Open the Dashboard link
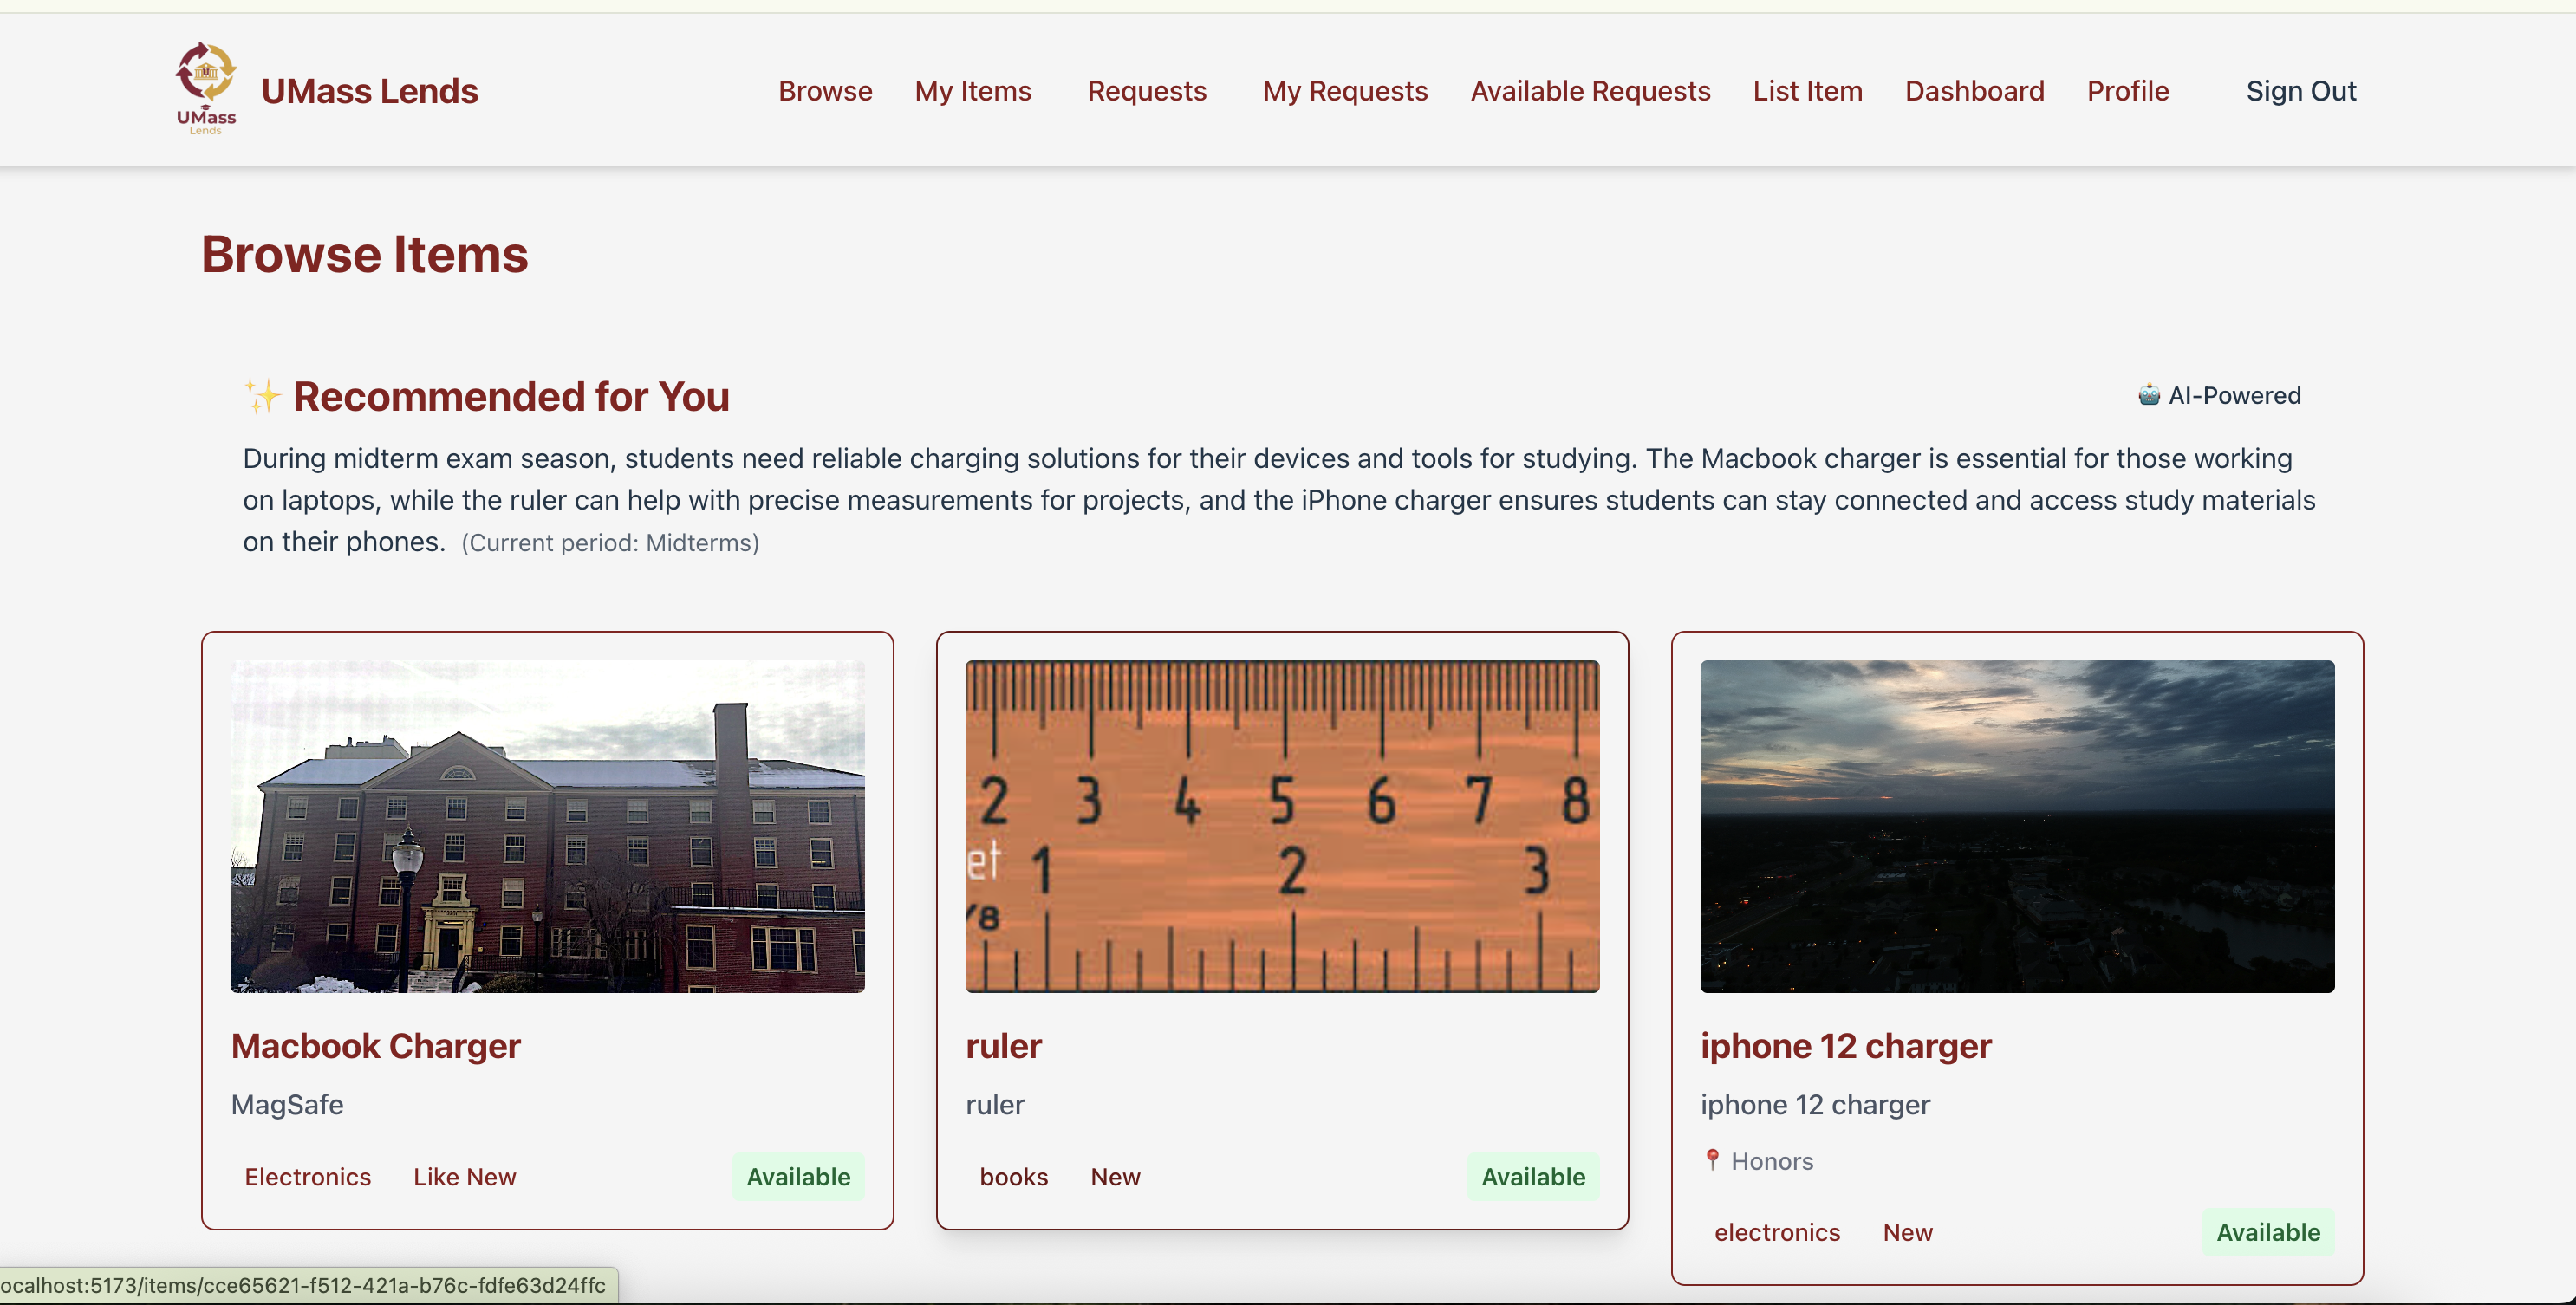Image resolution: width=2576 pixels, height=1305 pixels. (x=1974, y=91)
